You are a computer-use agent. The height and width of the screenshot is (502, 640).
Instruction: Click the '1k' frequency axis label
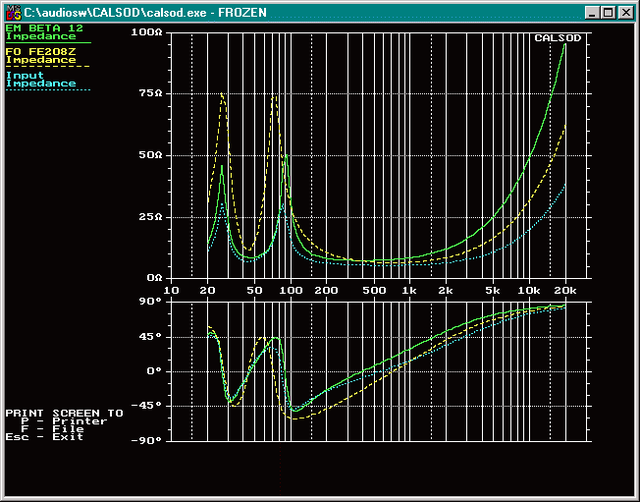409,291
